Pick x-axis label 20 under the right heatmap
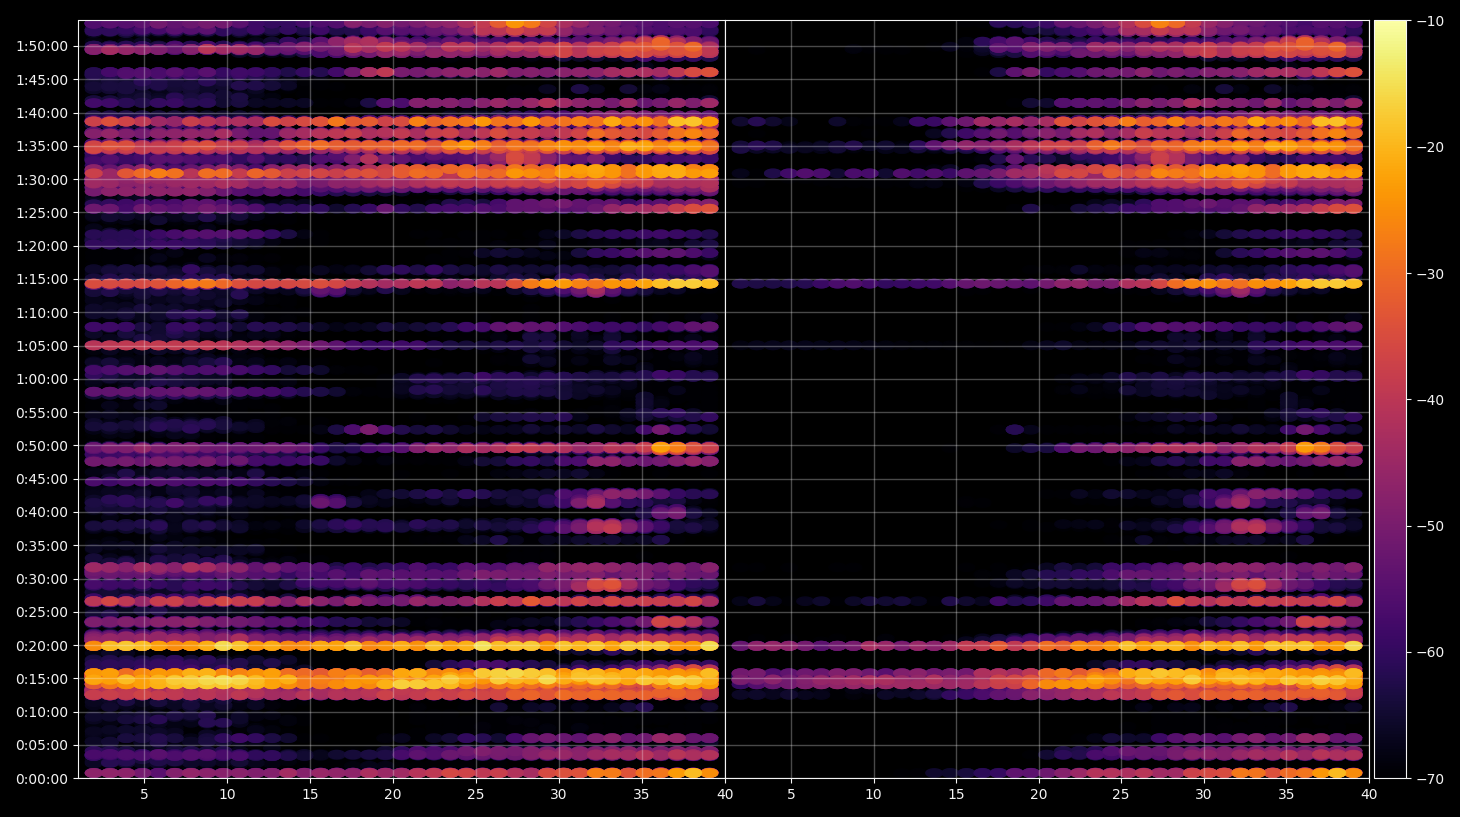 pos(1039,795)
